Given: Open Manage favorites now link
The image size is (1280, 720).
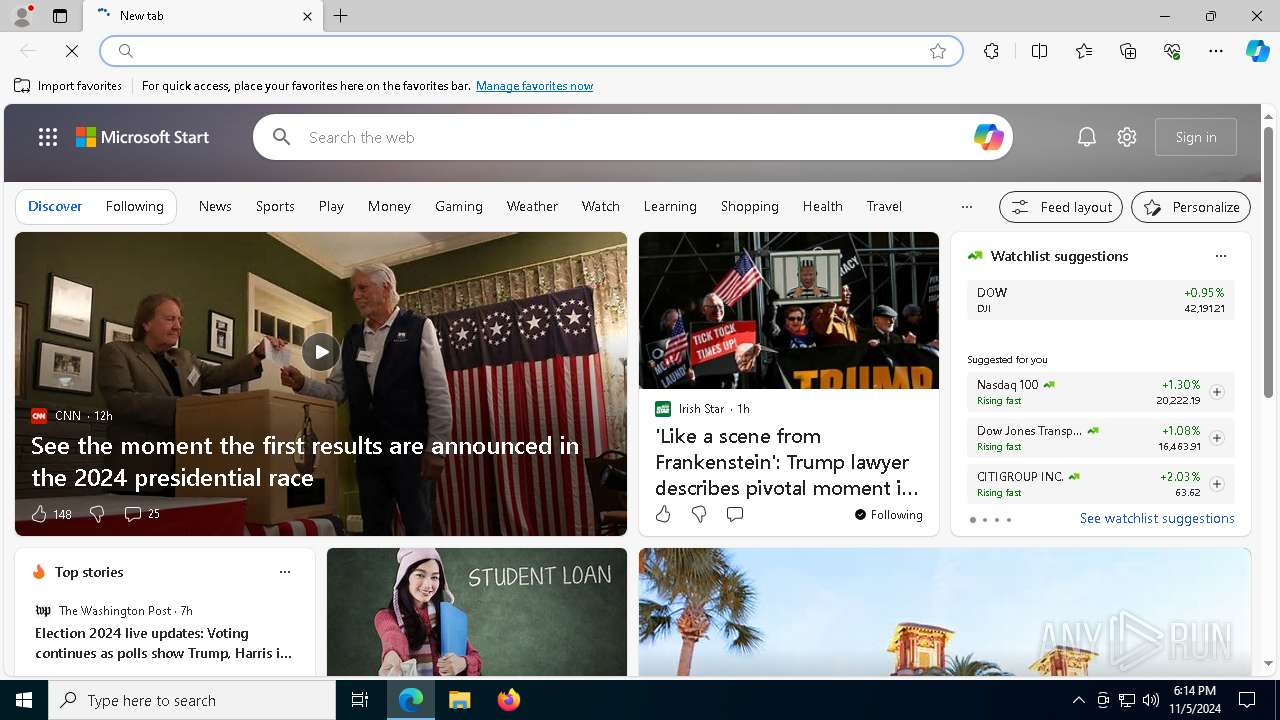Looking at the screenshot, I should click(x=534, y=86).
